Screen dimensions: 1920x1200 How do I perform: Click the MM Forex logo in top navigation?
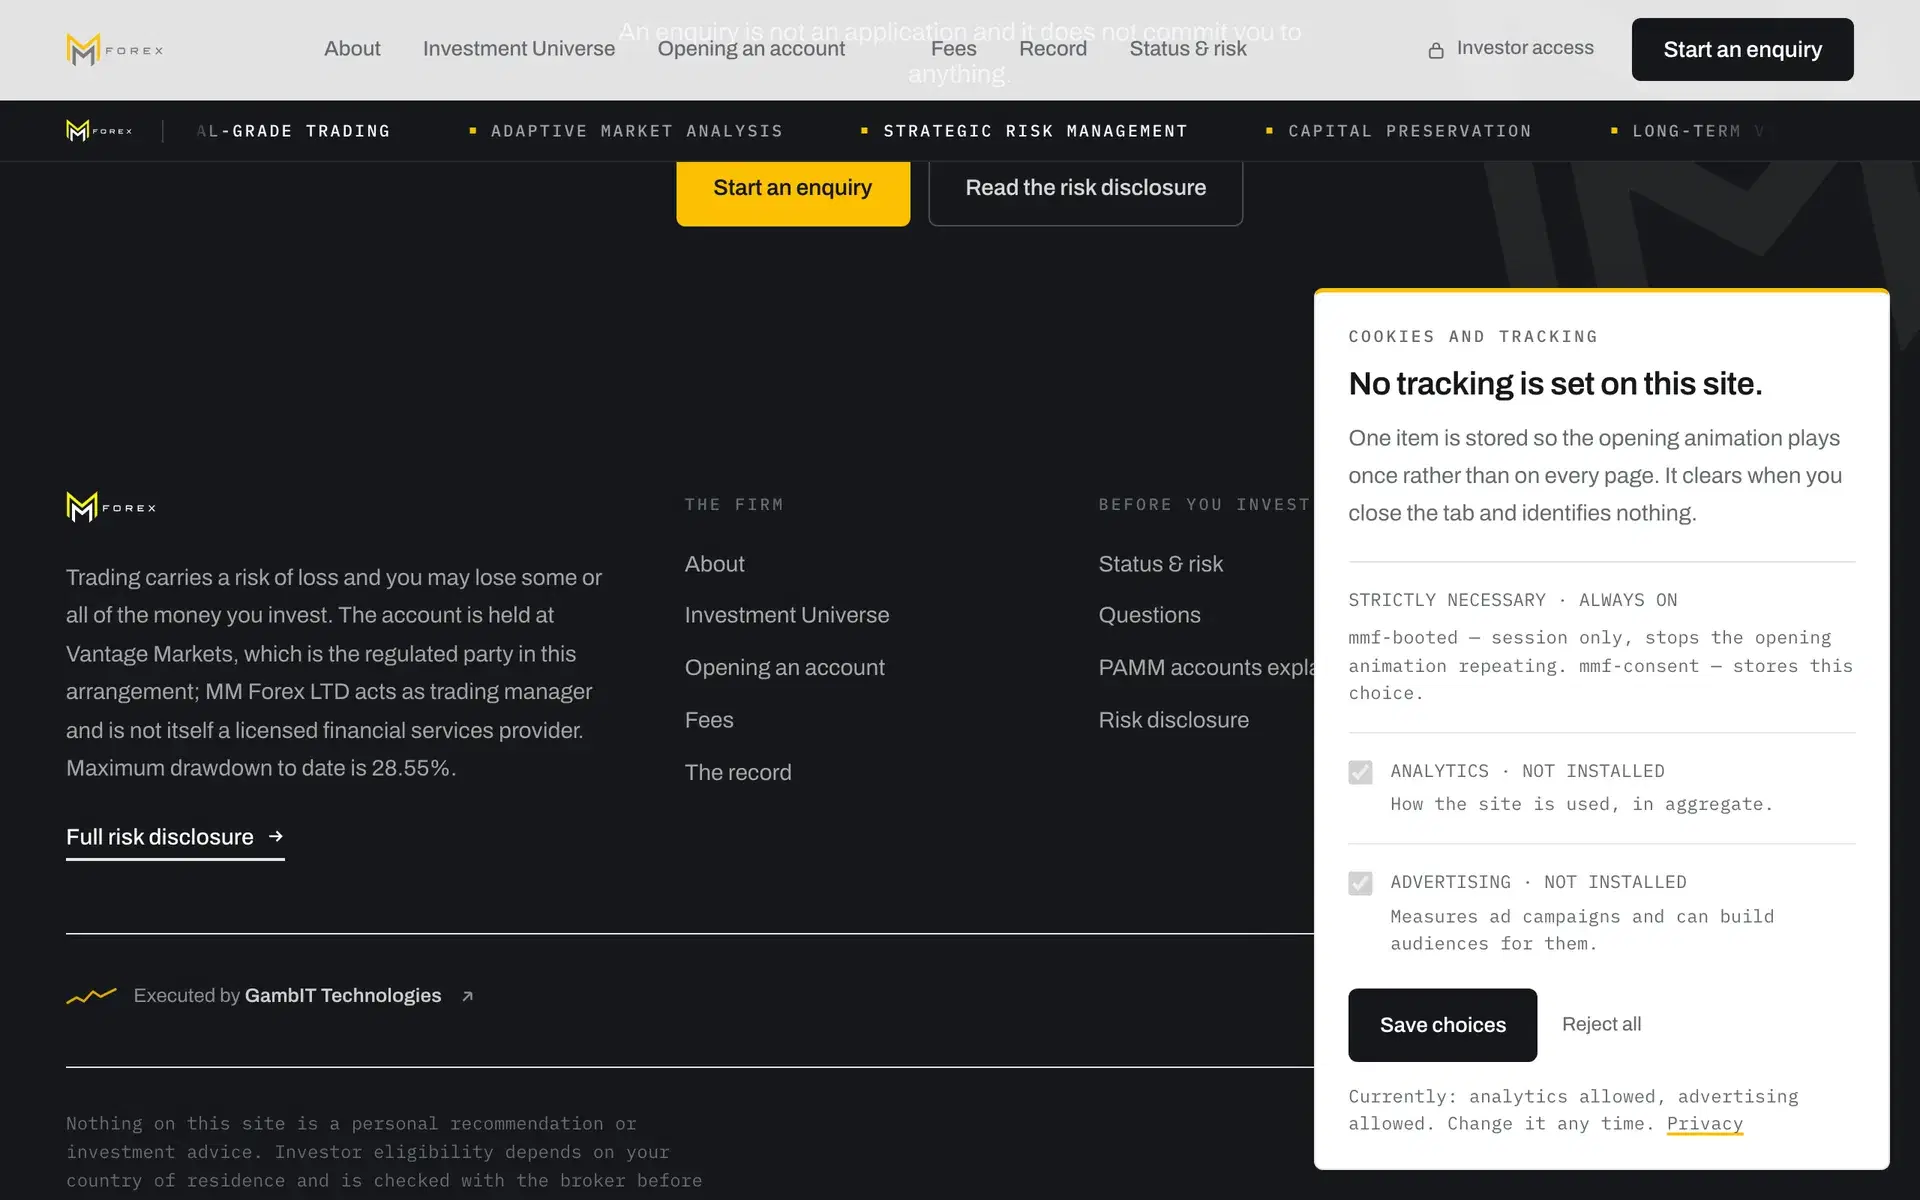[x=114, y=49]
